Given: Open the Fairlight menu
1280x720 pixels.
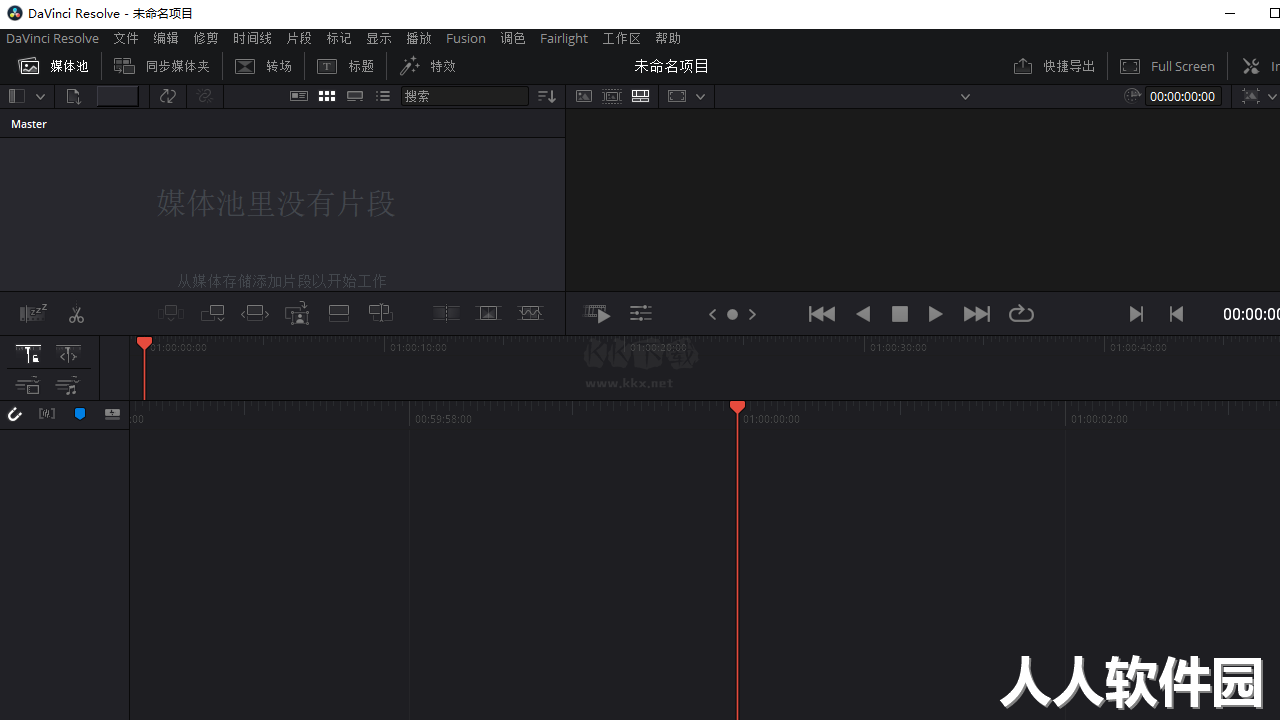Looking at the screenshot, I should point(564,38).
